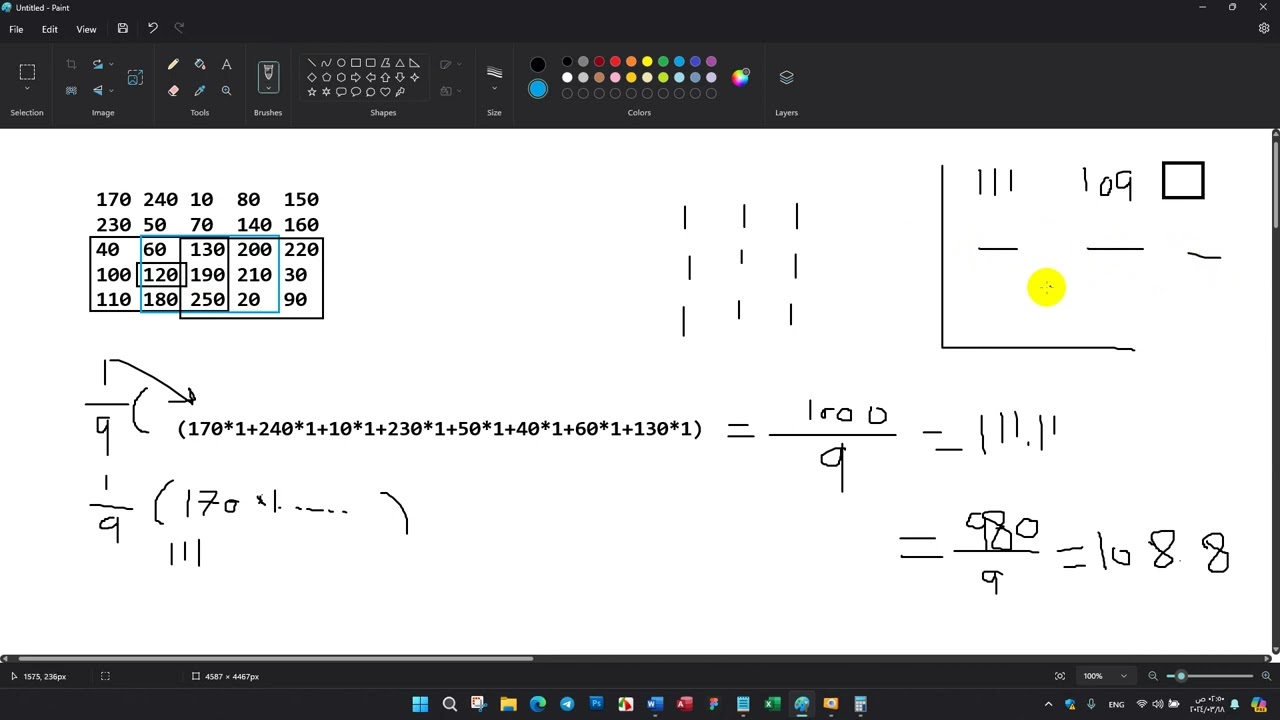Click the Crop image icon
The height and width of the screenshot is (720, 1280).
(x=71, y=65)
